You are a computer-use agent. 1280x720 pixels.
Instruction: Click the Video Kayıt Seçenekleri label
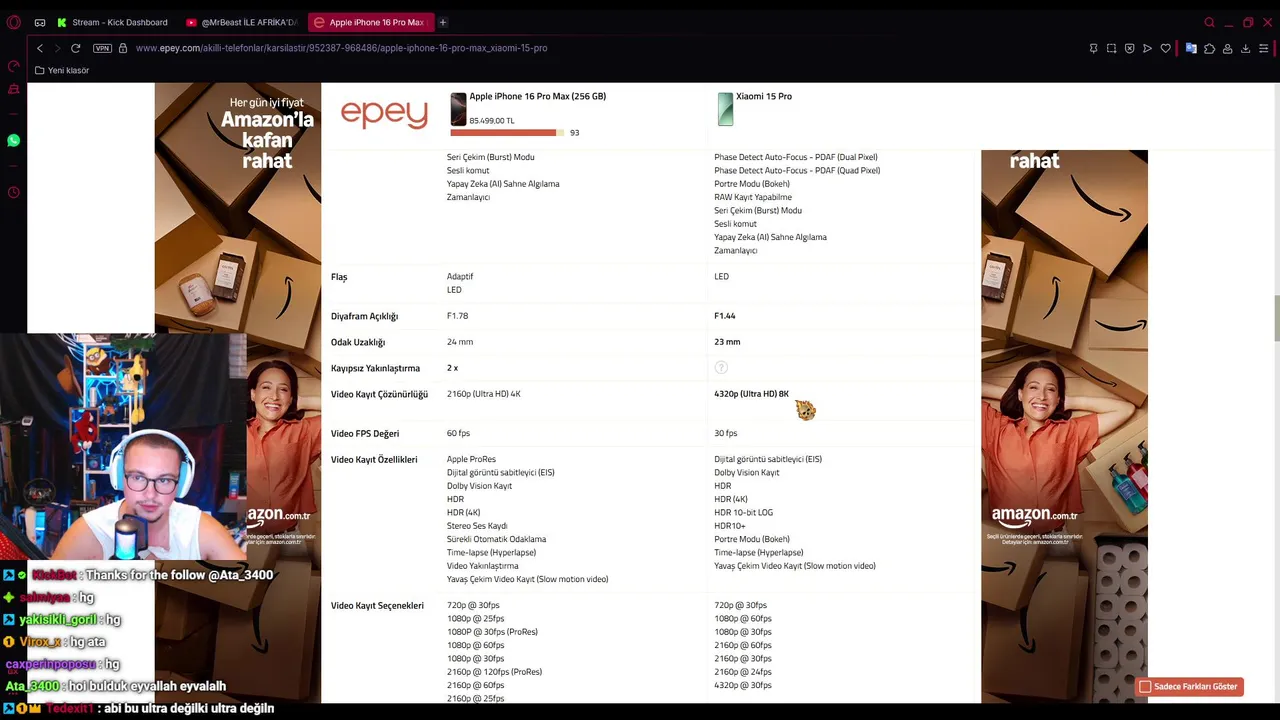tap(377, 605)
